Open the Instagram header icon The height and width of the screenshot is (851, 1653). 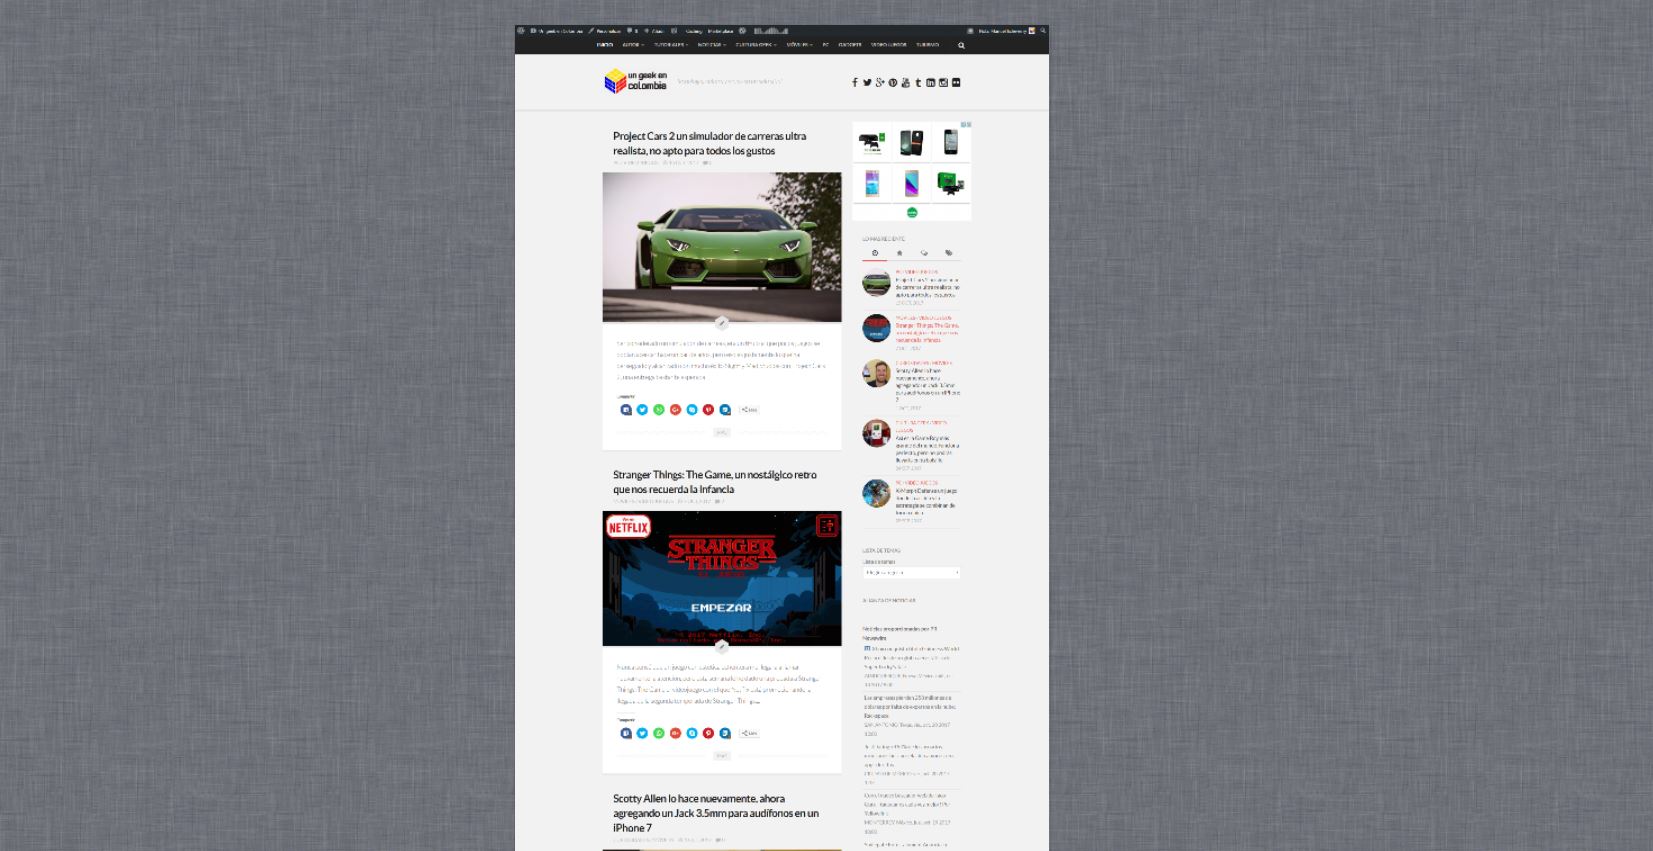coord(943,83)
